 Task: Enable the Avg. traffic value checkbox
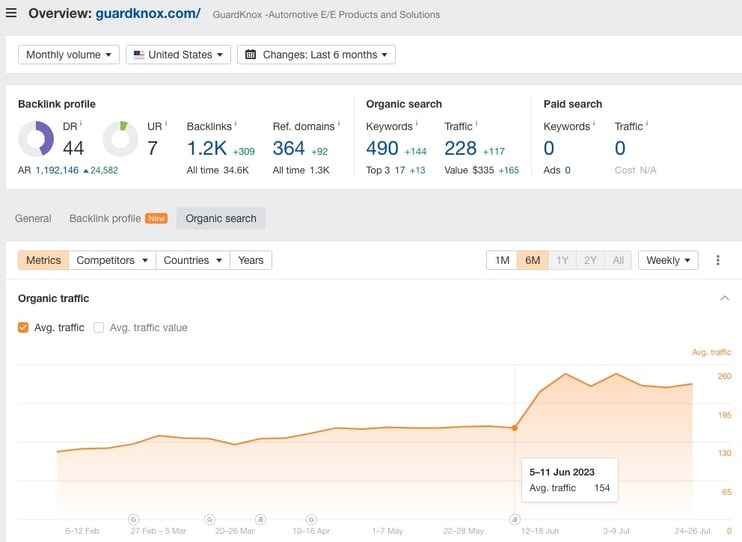99,327
